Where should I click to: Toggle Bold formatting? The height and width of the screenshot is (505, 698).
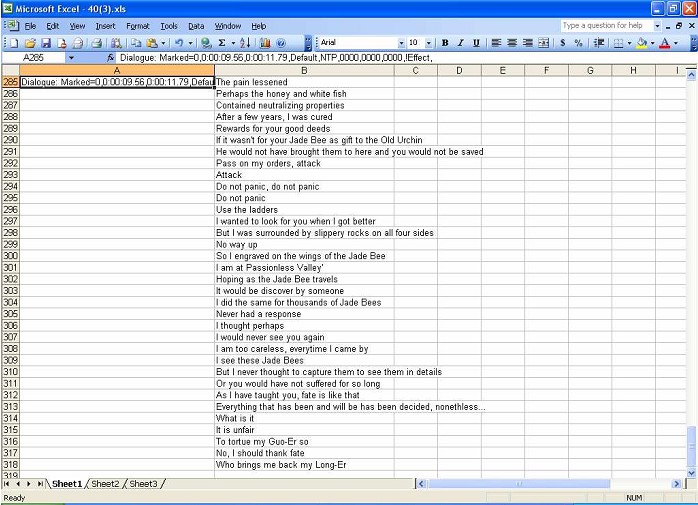coord(445,43)
